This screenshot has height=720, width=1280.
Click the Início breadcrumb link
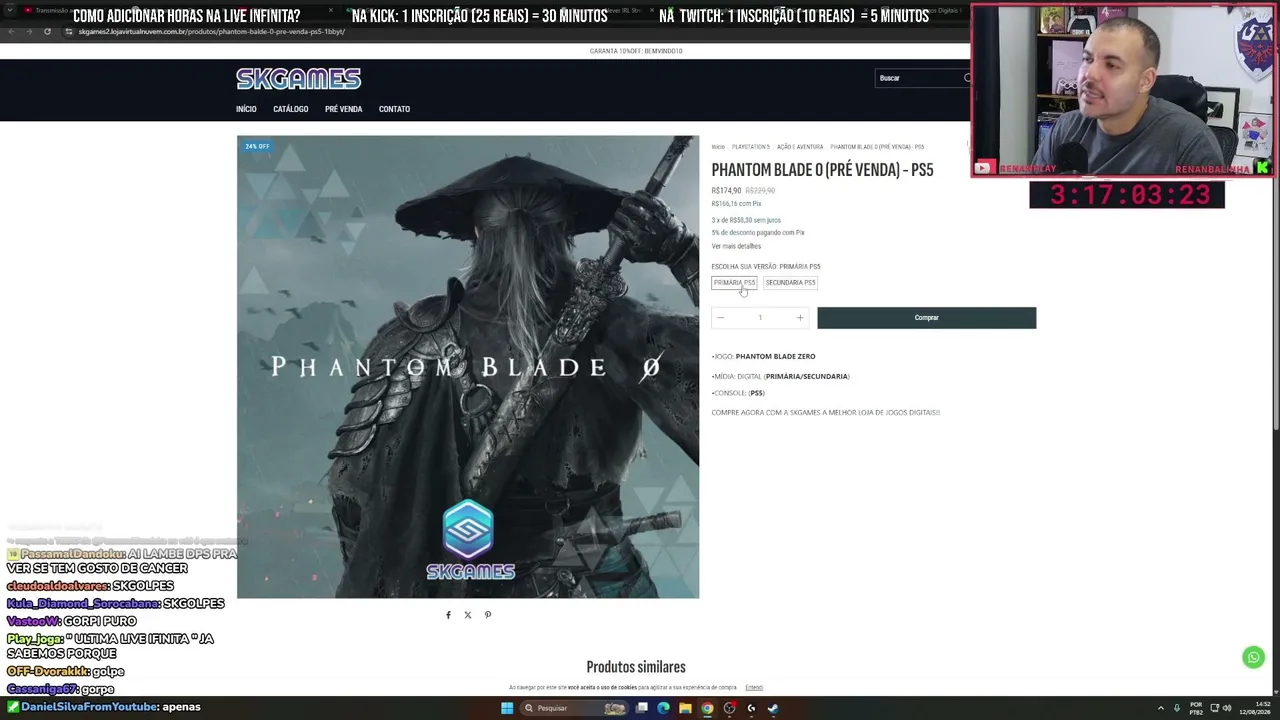coord(718,147)
